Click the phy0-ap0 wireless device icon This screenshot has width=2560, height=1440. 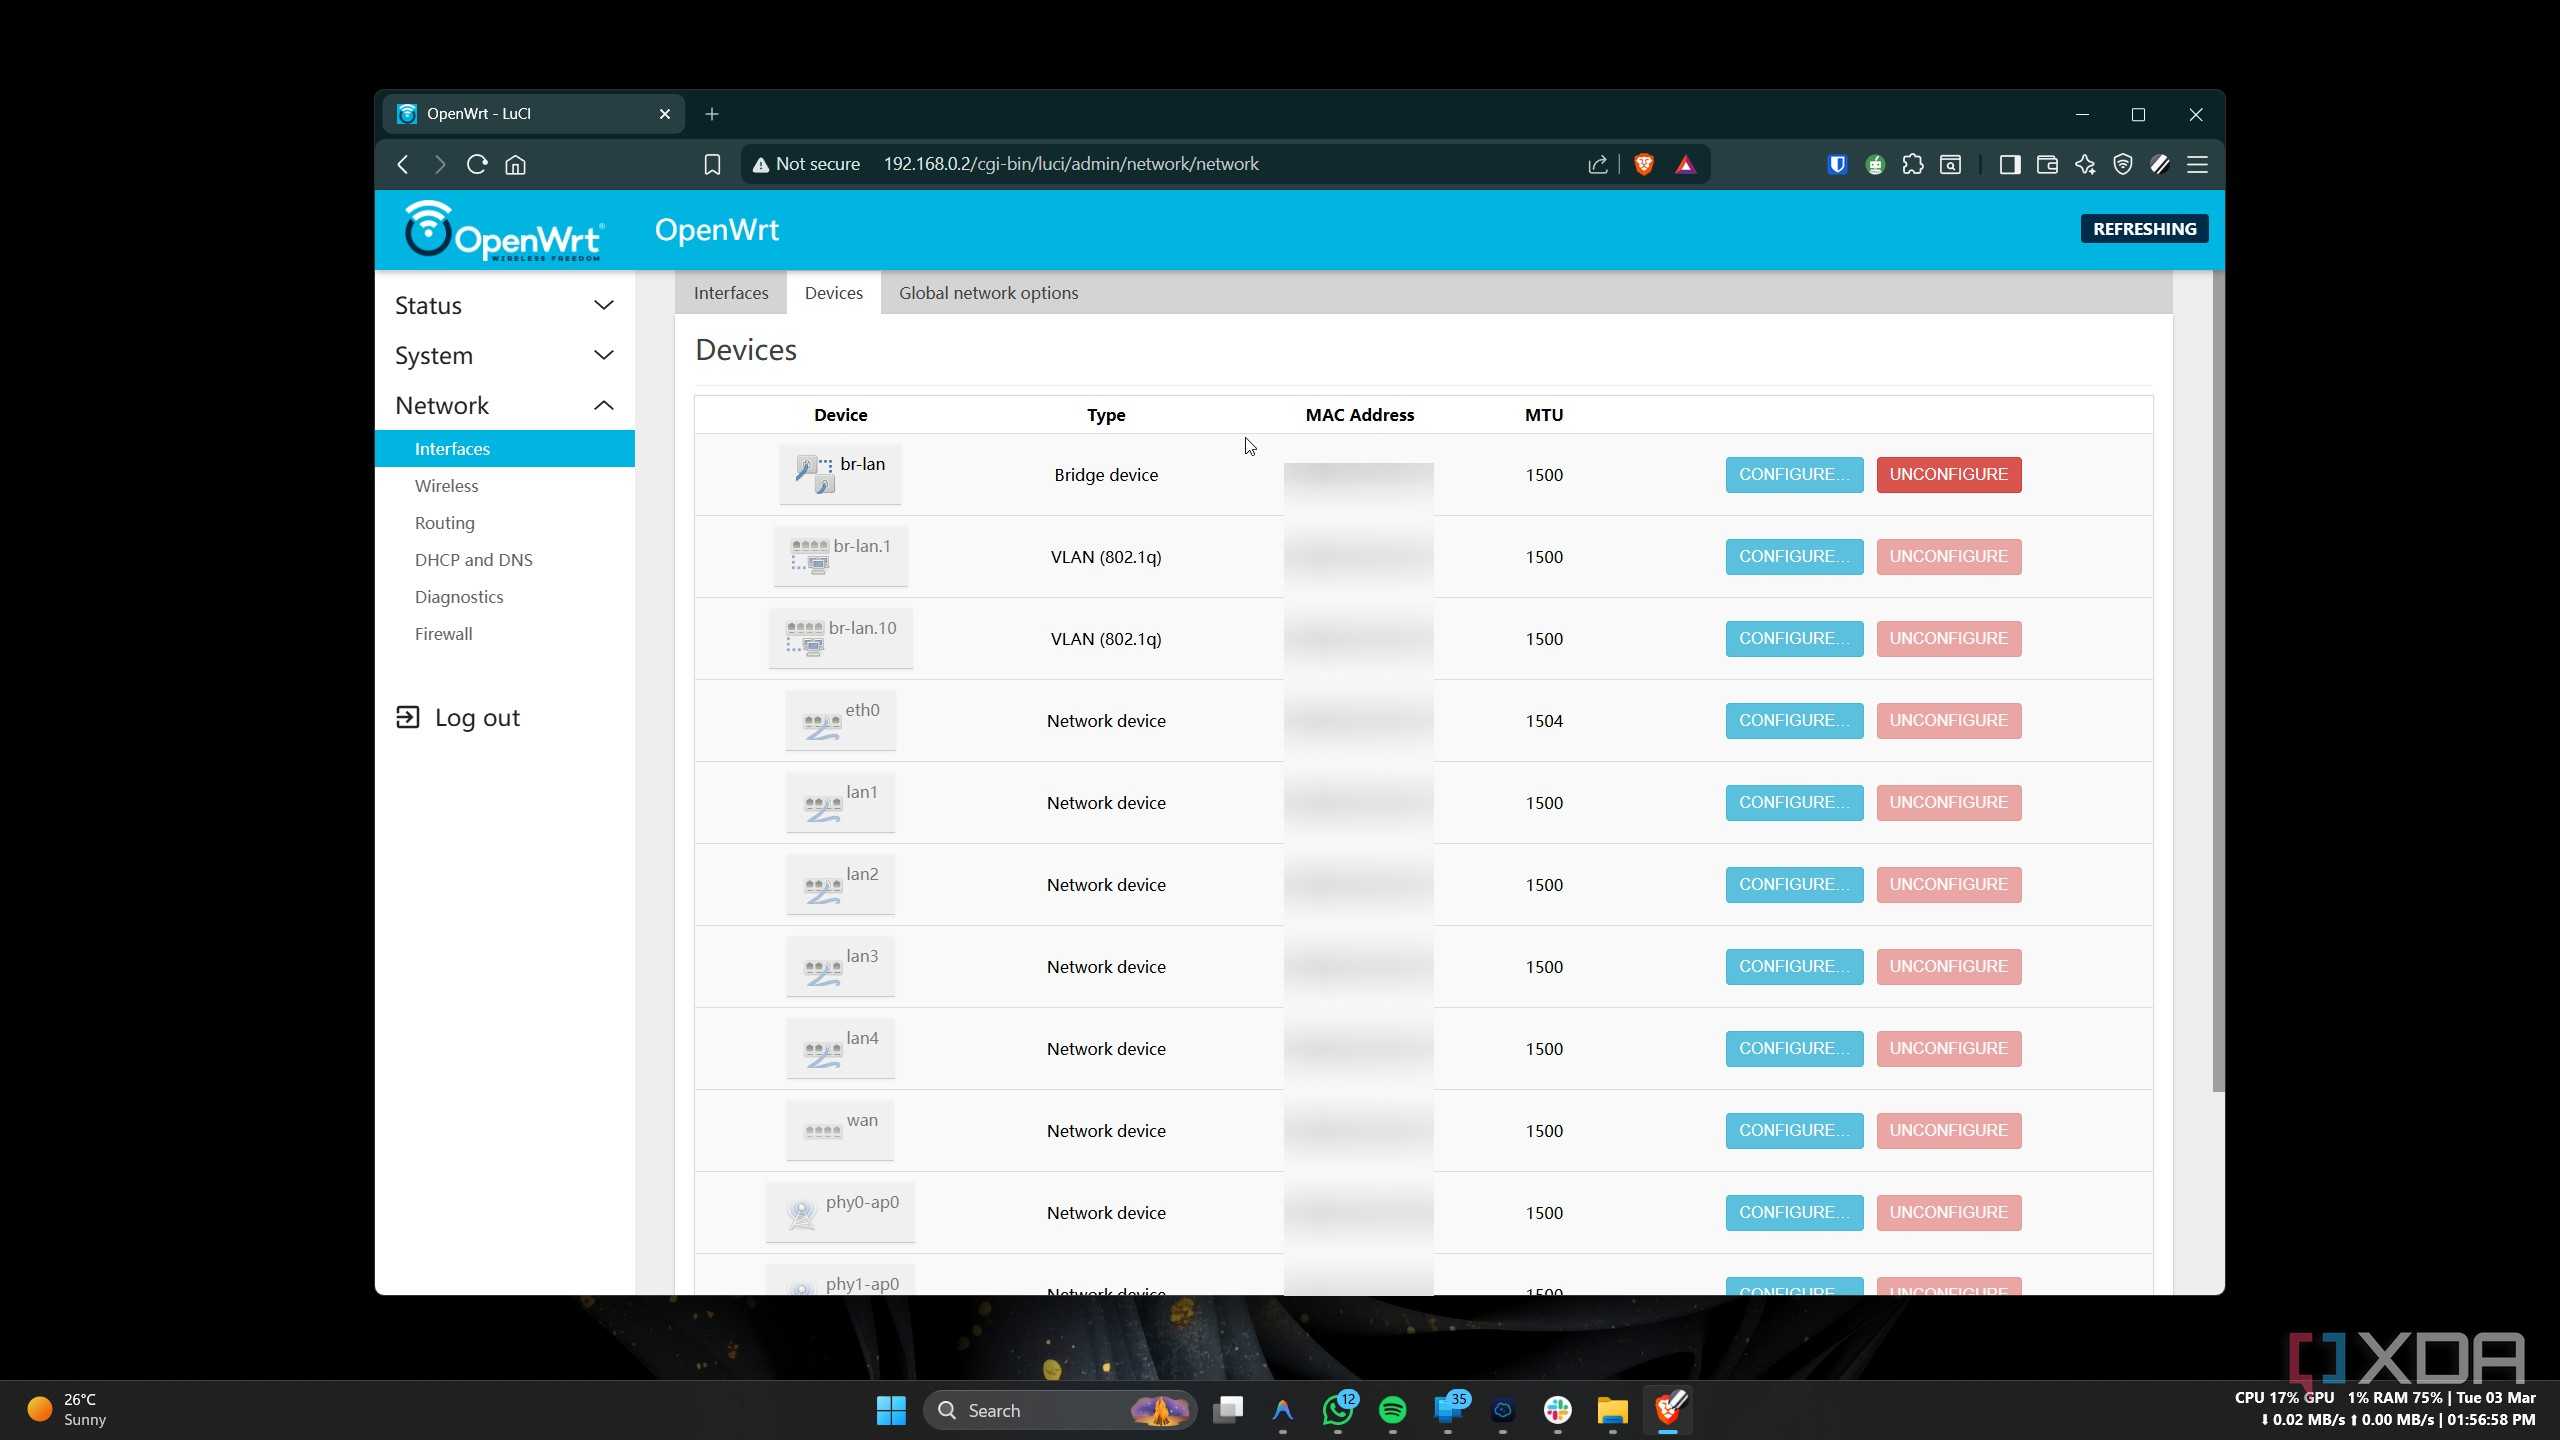click(x=801, y=1213)
